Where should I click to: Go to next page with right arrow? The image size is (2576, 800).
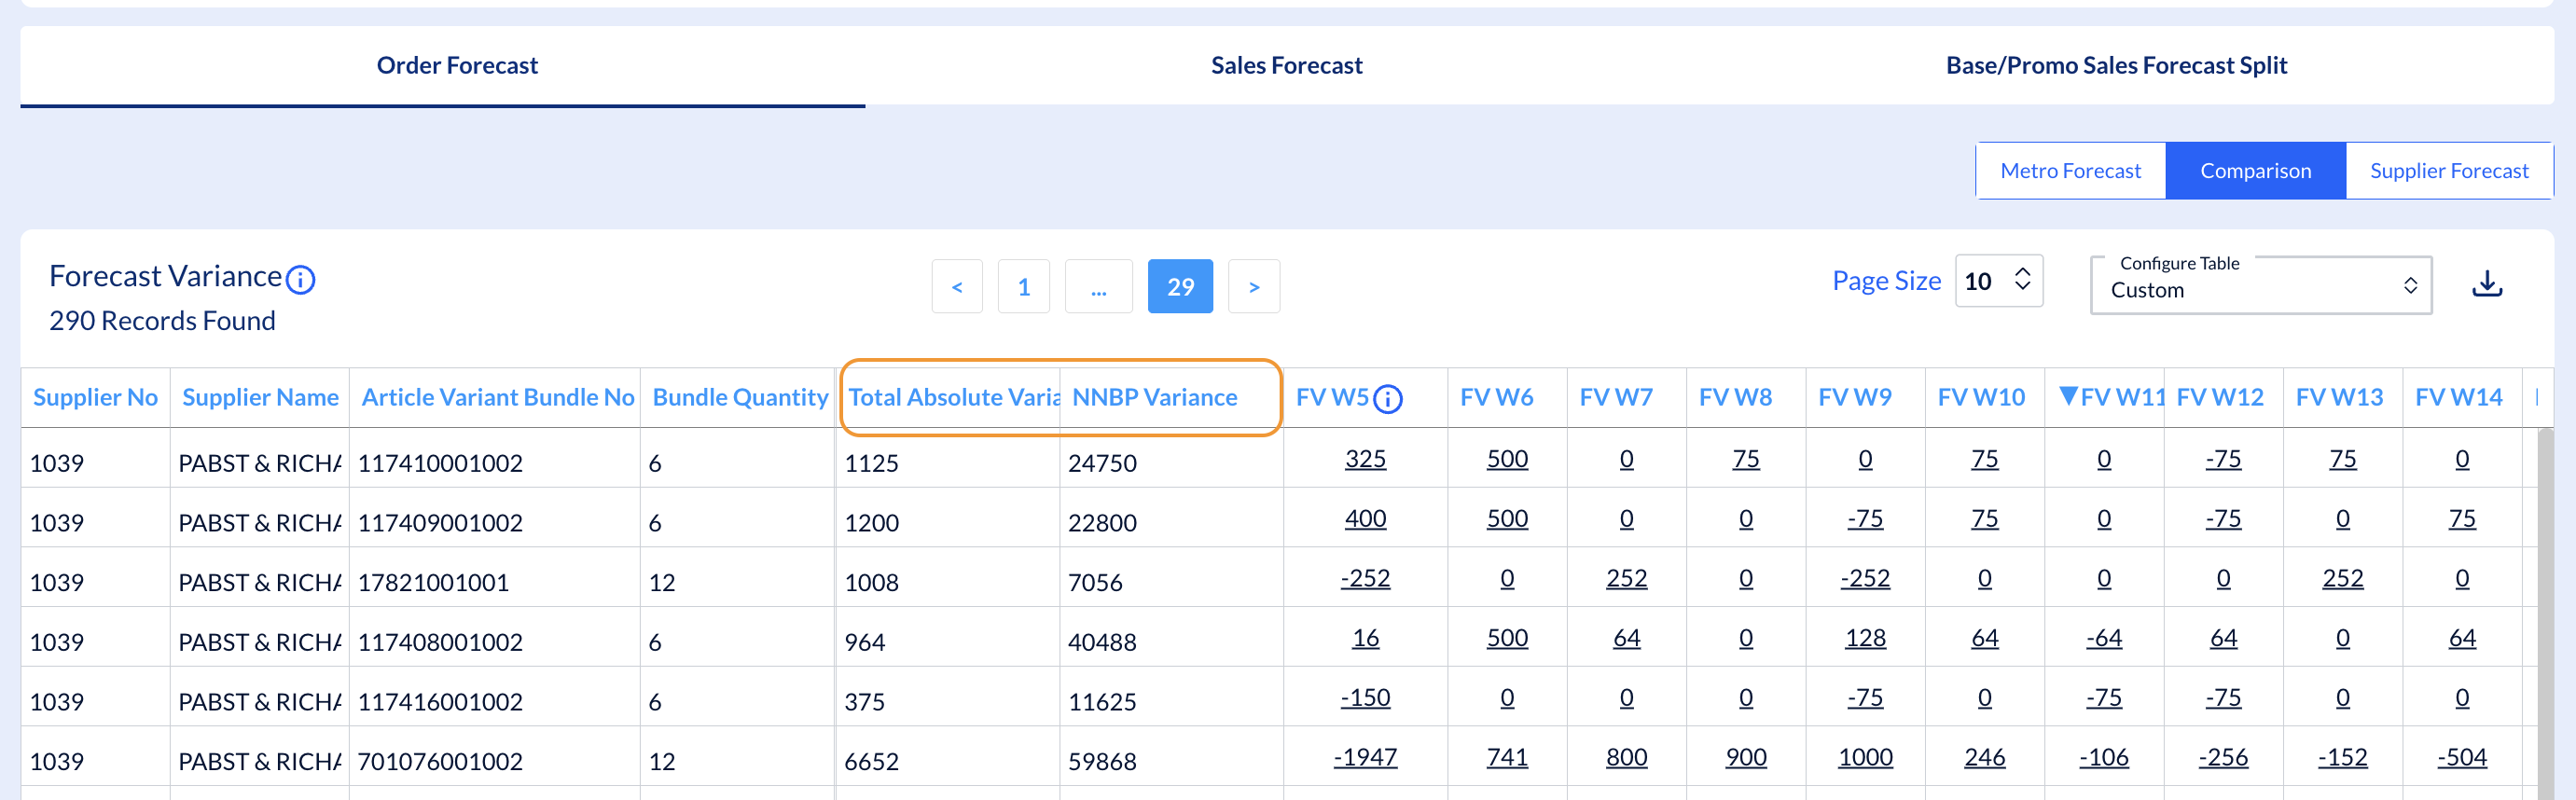pos(1253,287)
